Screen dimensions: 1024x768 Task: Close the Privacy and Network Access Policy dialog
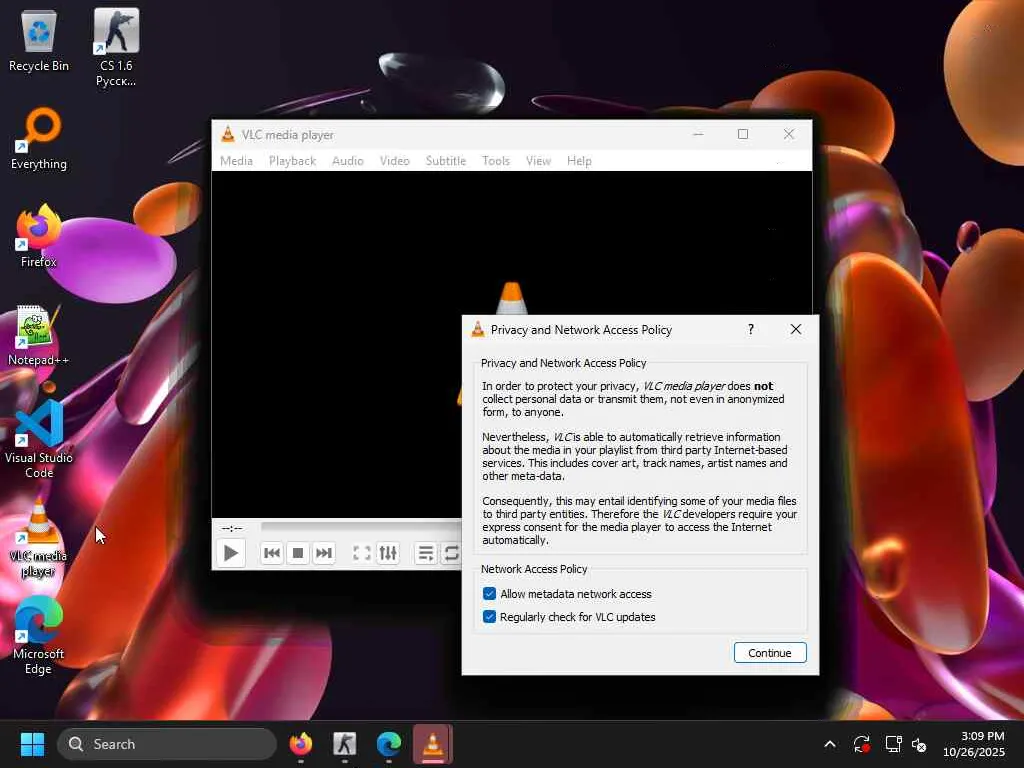pos(795,329)
